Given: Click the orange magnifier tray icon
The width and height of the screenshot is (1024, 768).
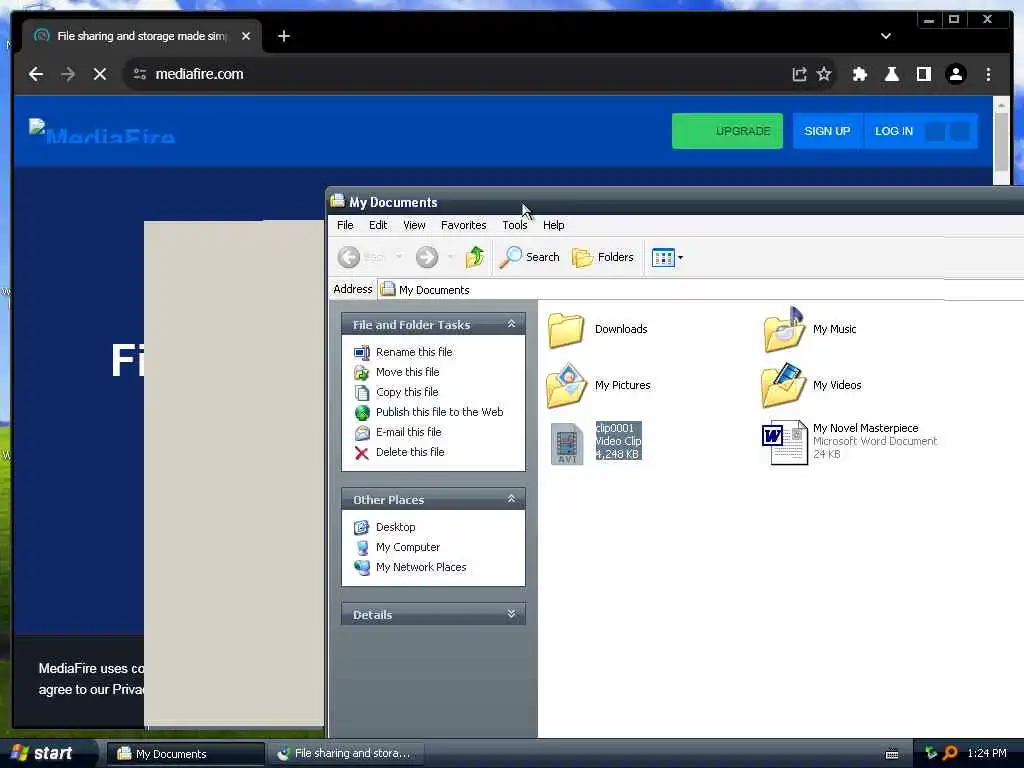Looking at the screenshot, I should pos(950,753).
